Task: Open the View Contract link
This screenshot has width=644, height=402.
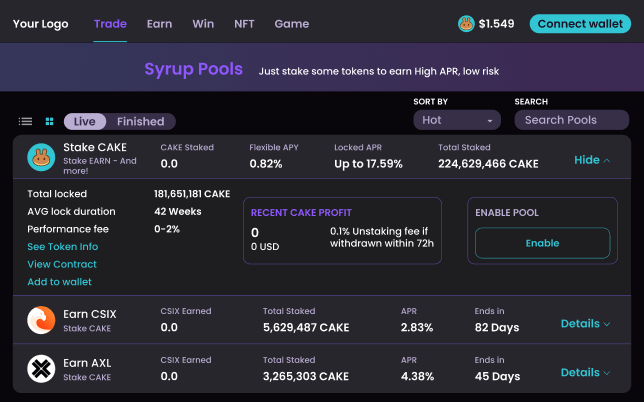Action: point(62,265)
